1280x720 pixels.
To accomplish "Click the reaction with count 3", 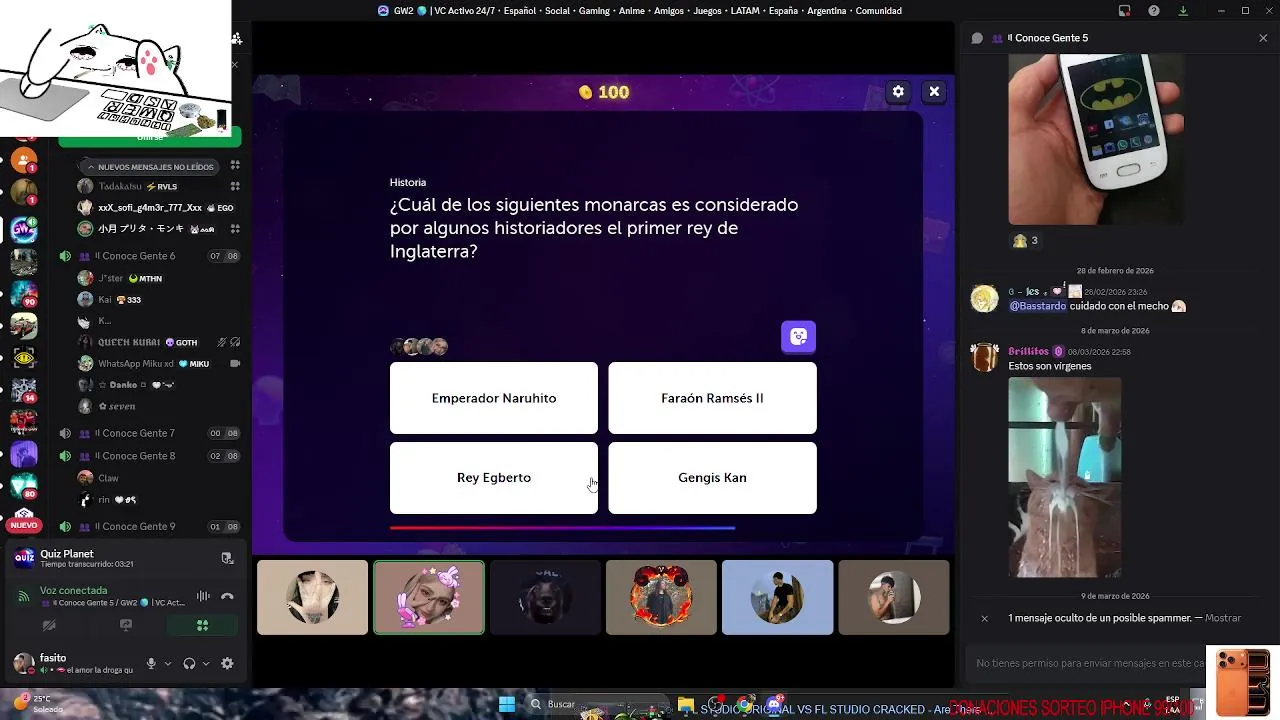I will tap(1026, 241).
